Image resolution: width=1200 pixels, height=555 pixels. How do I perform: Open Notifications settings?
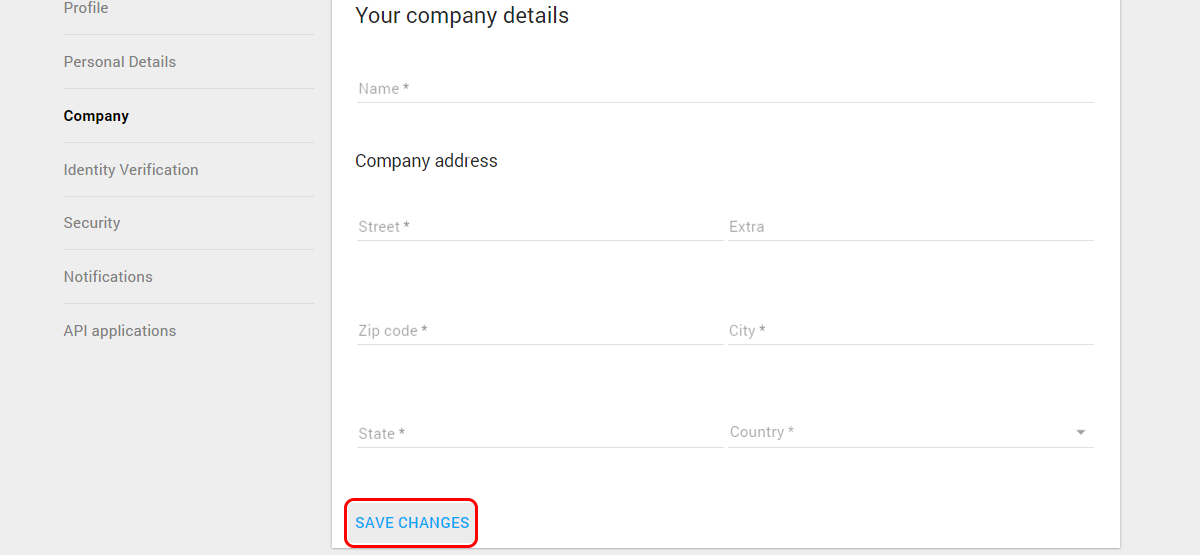click(108, 277)
